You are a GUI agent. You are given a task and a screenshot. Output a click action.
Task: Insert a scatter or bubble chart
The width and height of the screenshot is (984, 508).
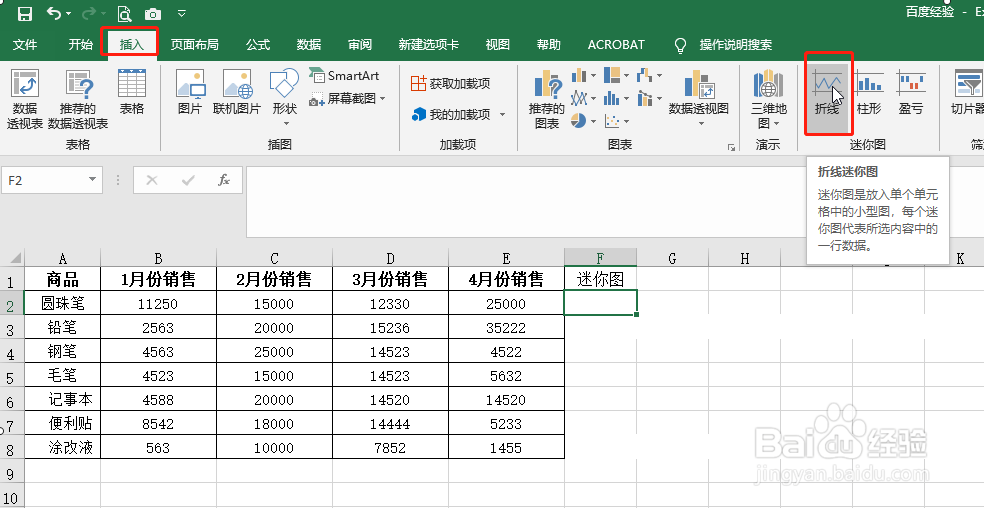[617, 121]
